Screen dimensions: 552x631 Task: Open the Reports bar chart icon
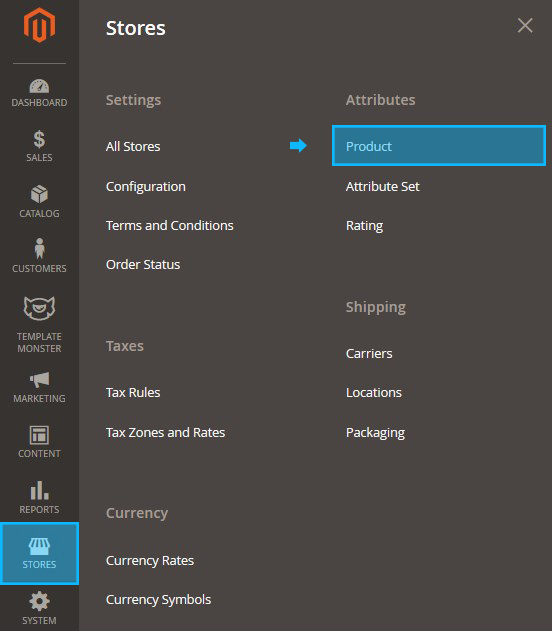pyautogui.click(x=39, y=491)
